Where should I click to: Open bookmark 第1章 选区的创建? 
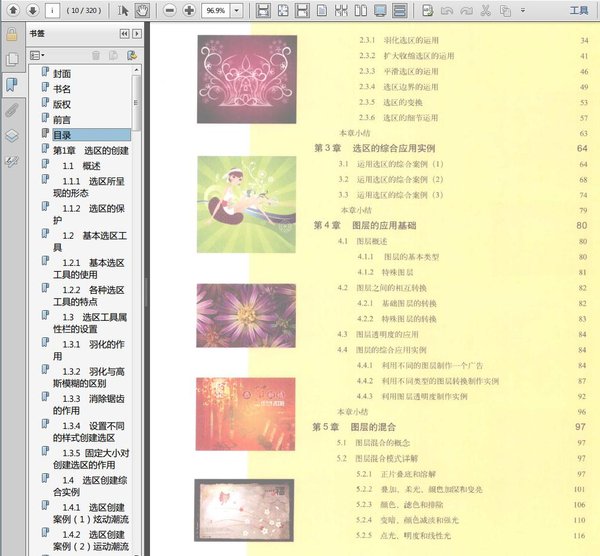pos(91,150)
